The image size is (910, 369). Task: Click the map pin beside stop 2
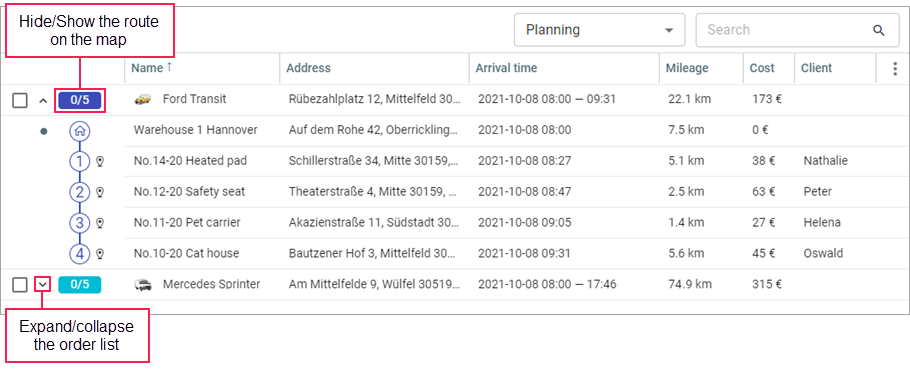pyautogui.click(x=100, y=192)
